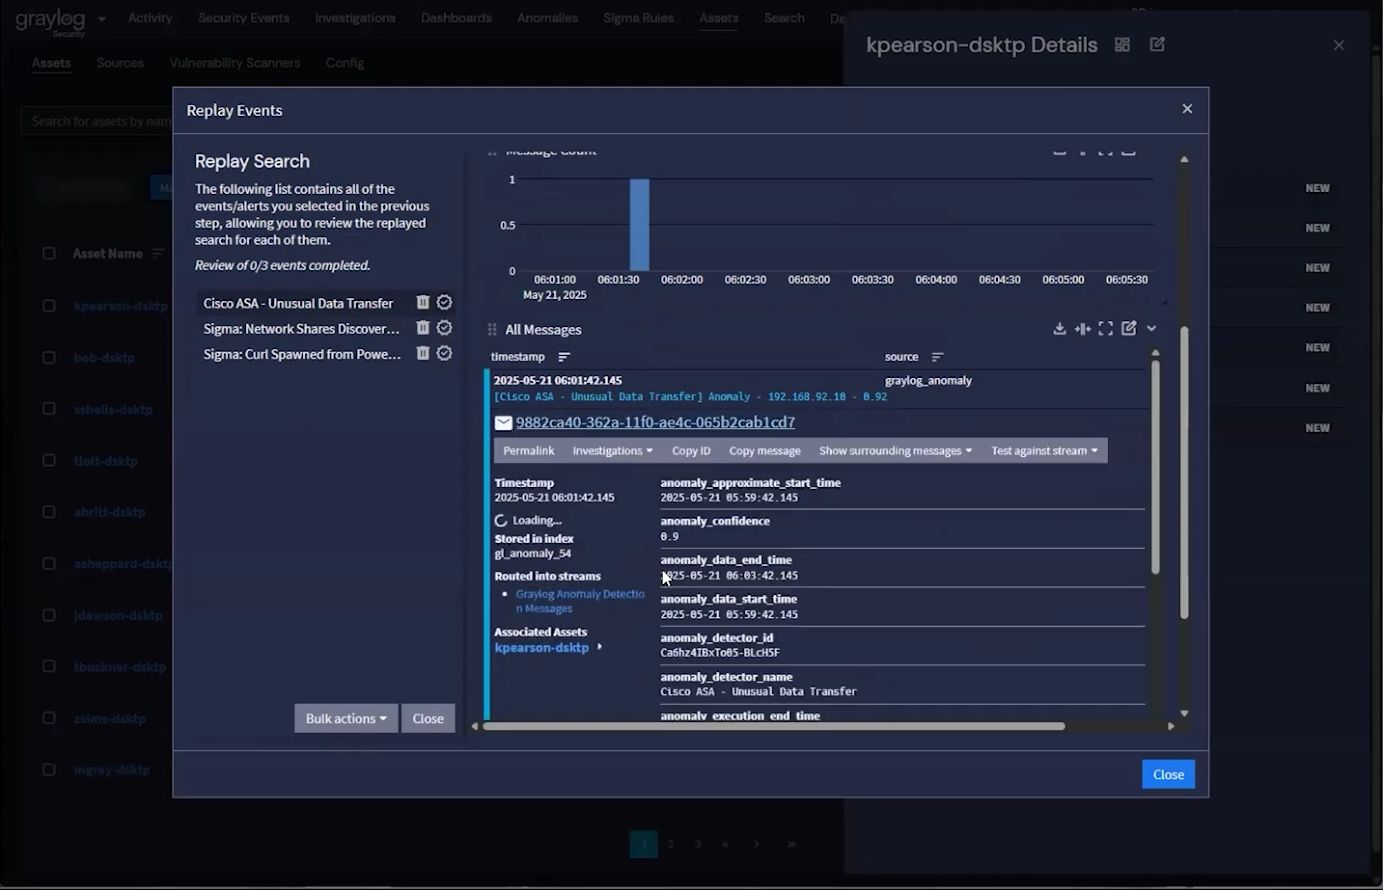Screen dimensions: 1383x890
Task: Sort messages by timestamp column icon
Action: tap(564, 357)
